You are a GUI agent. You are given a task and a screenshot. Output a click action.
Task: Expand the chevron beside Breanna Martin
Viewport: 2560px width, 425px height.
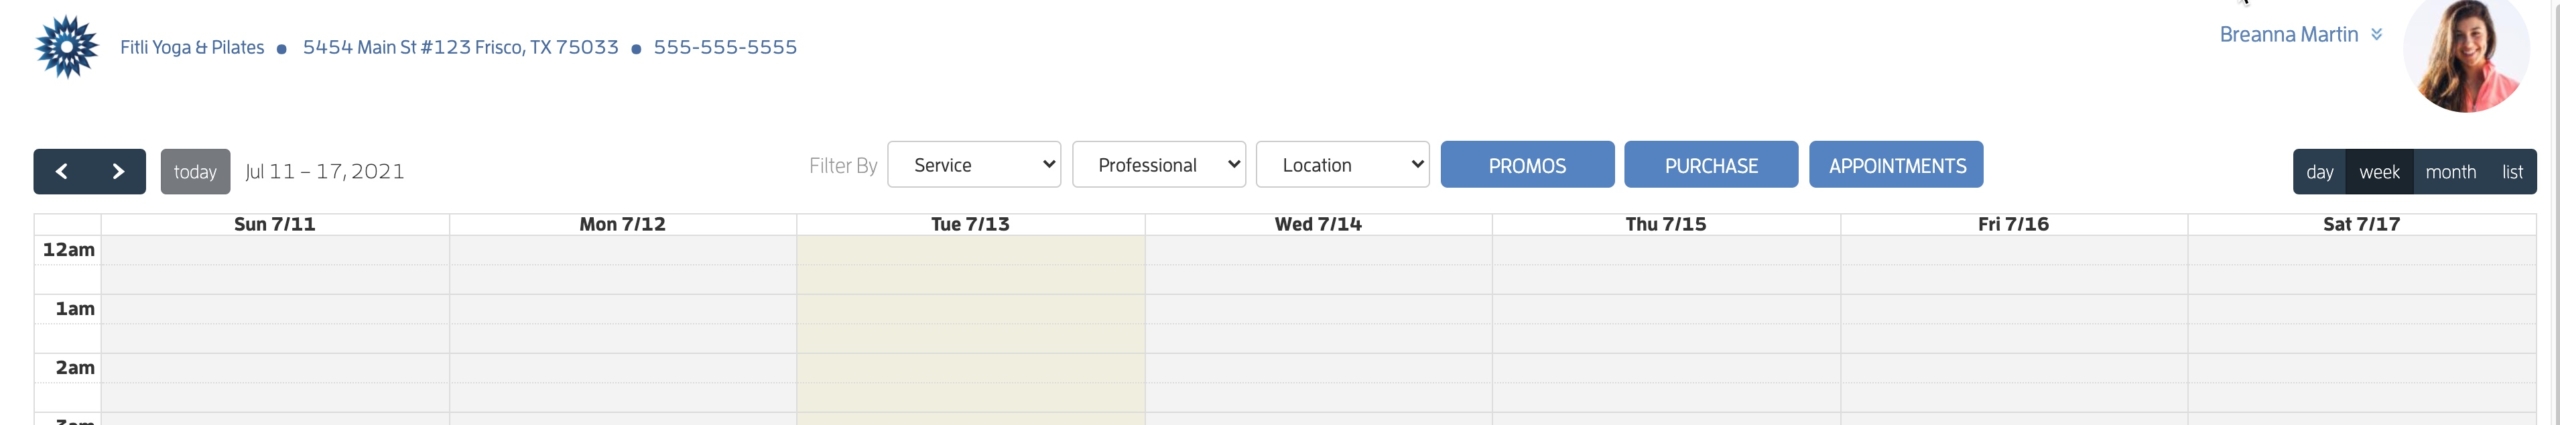coord(2376,34)
